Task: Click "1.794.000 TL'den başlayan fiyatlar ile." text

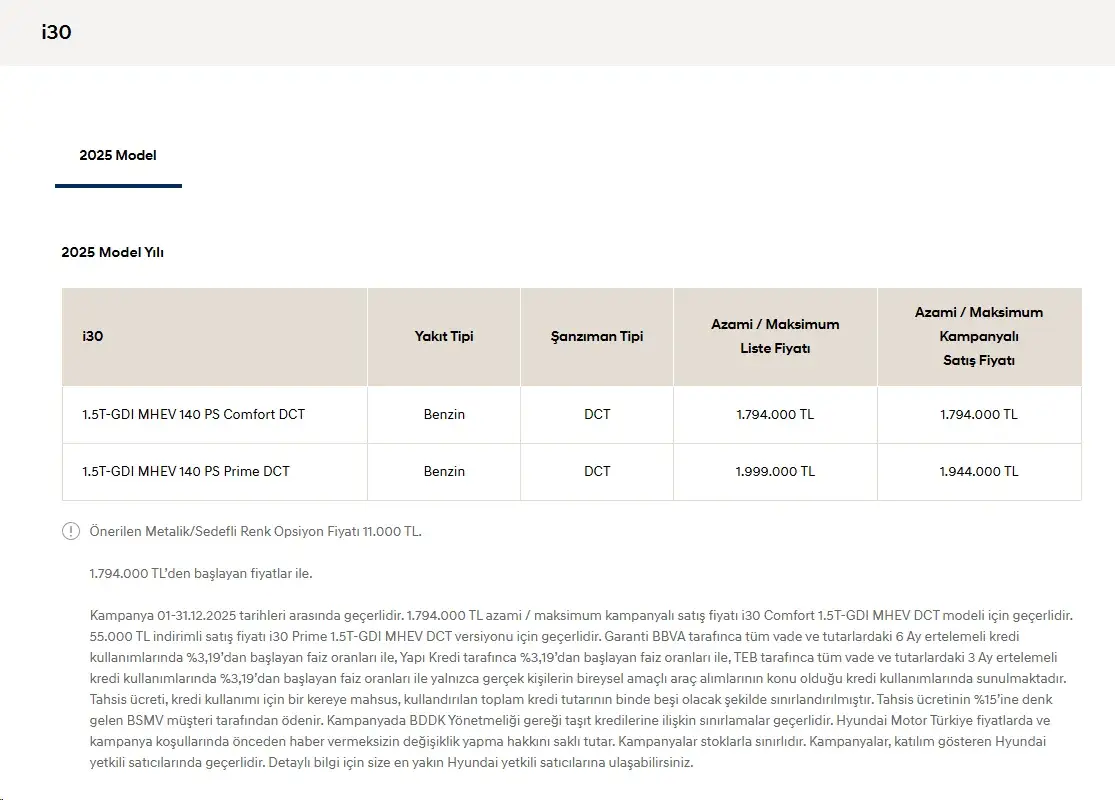Action: [201, 573]
